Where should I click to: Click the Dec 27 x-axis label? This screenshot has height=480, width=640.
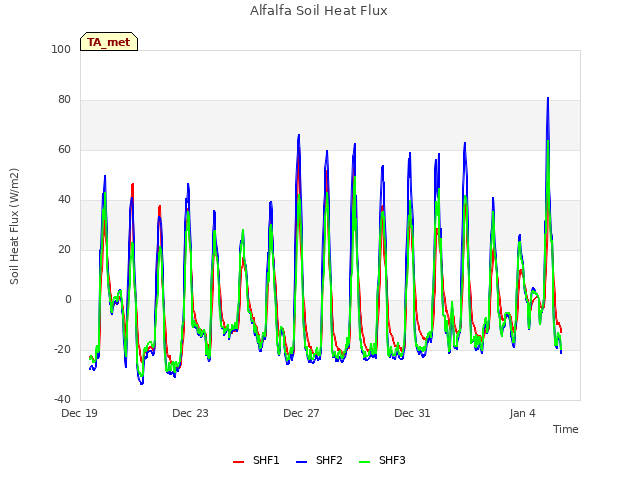[301, 413]
